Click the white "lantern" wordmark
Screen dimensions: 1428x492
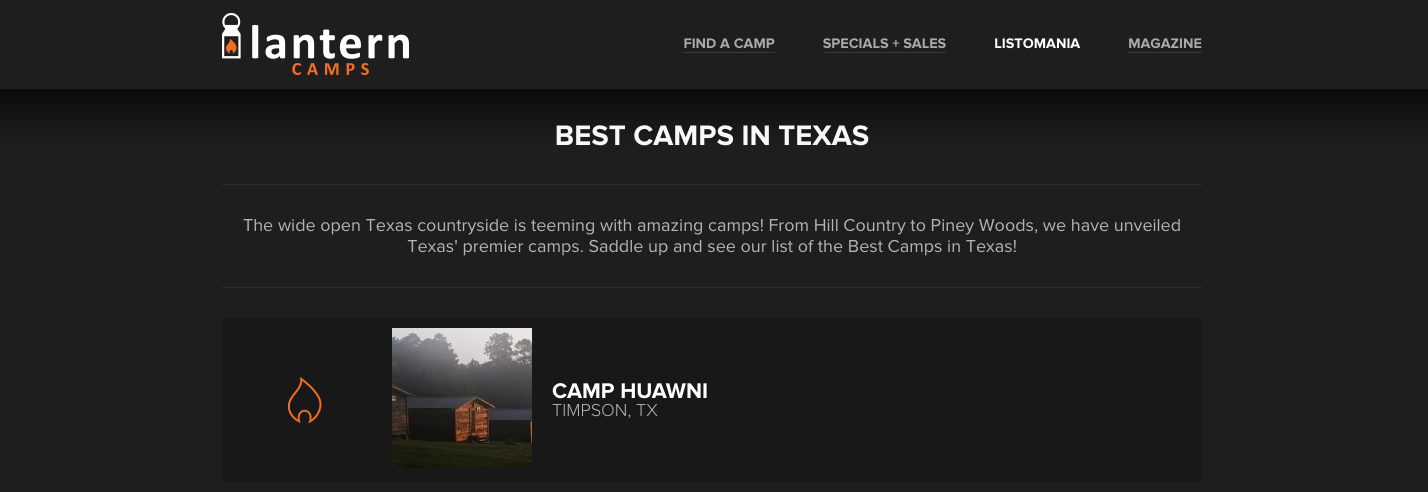[329, 44]
